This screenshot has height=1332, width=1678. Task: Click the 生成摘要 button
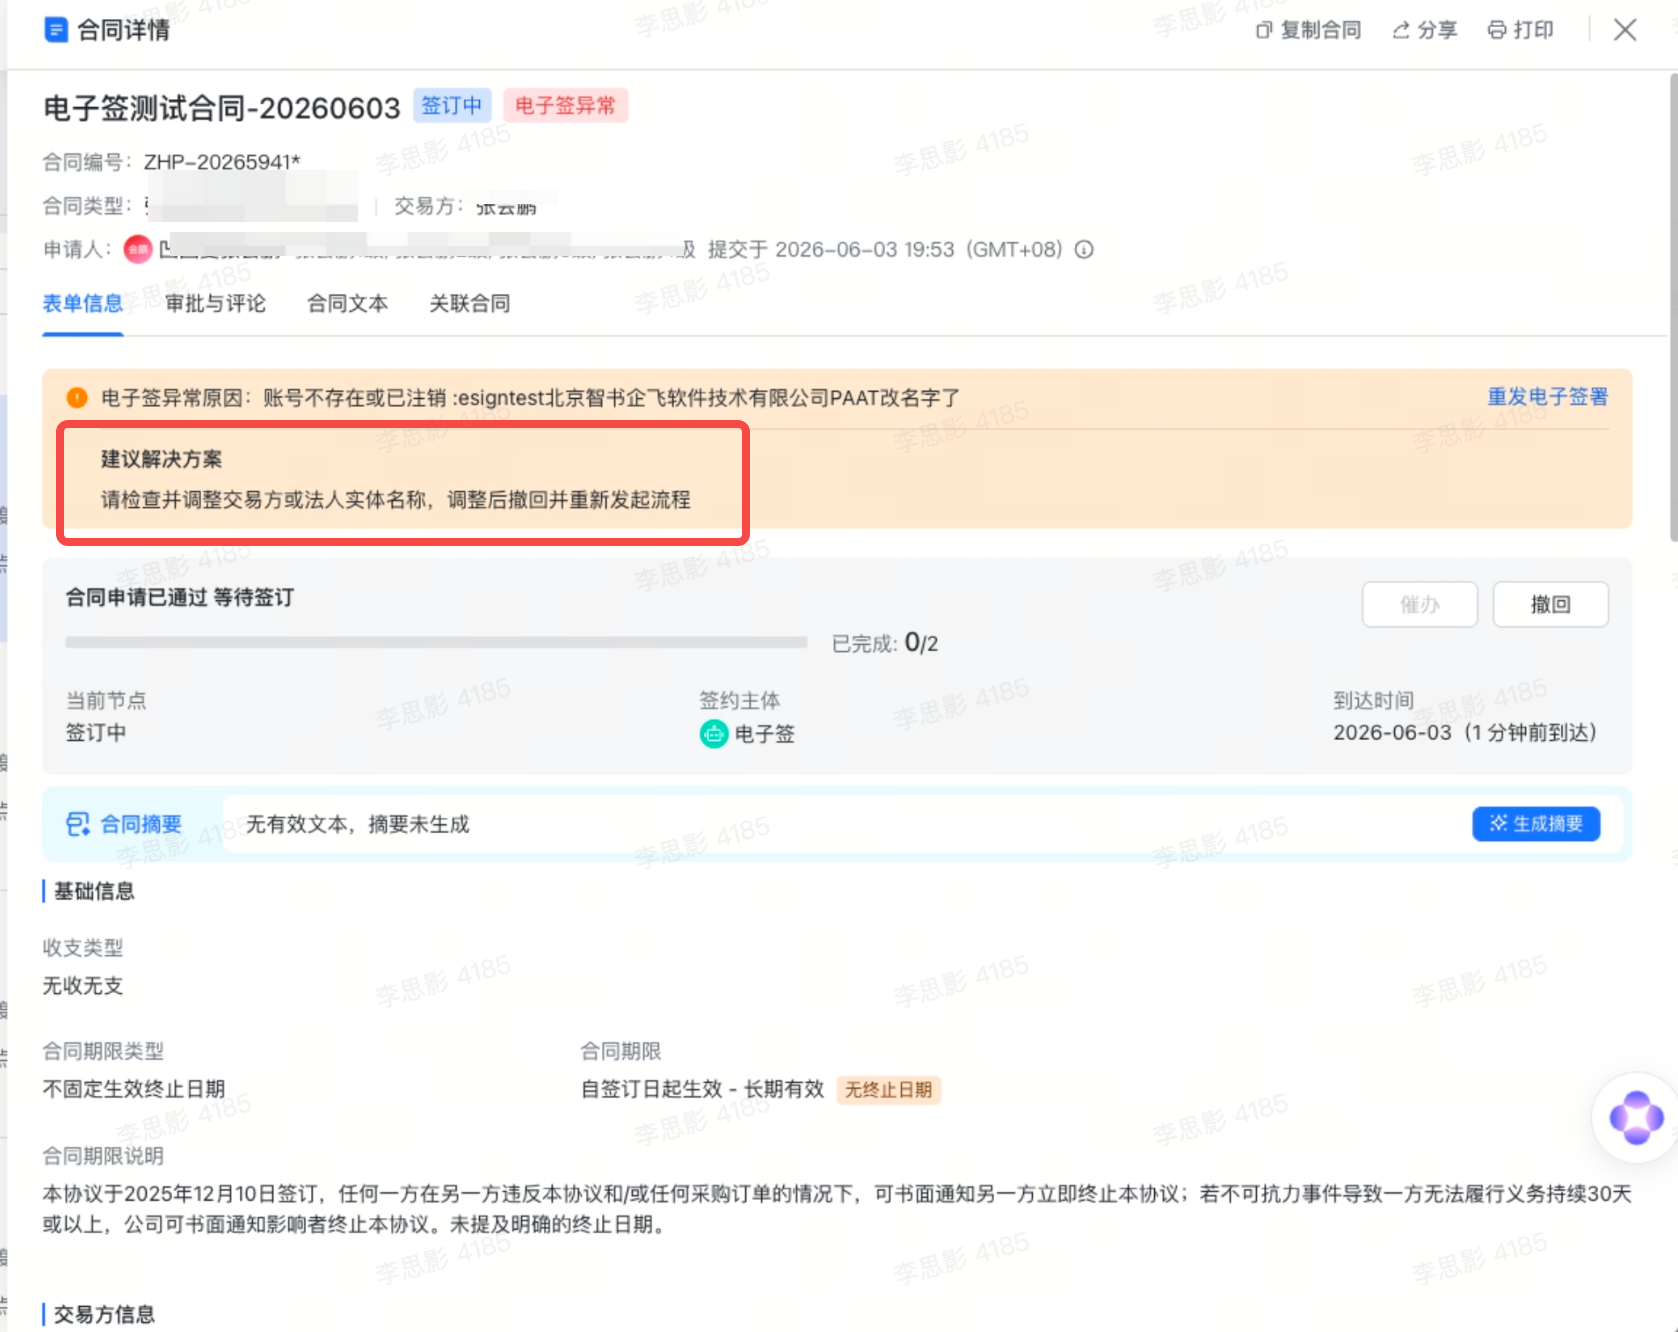1536,824
